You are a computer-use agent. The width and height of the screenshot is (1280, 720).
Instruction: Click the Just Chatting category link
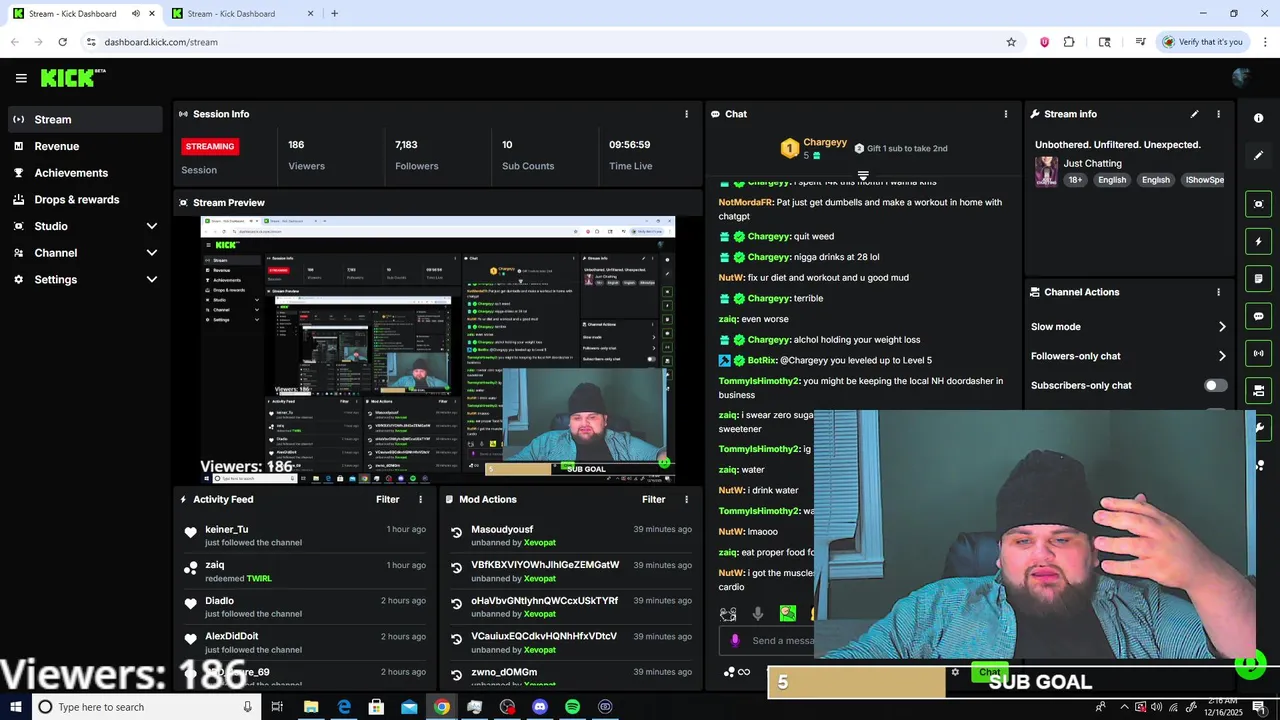point(1092,163)
